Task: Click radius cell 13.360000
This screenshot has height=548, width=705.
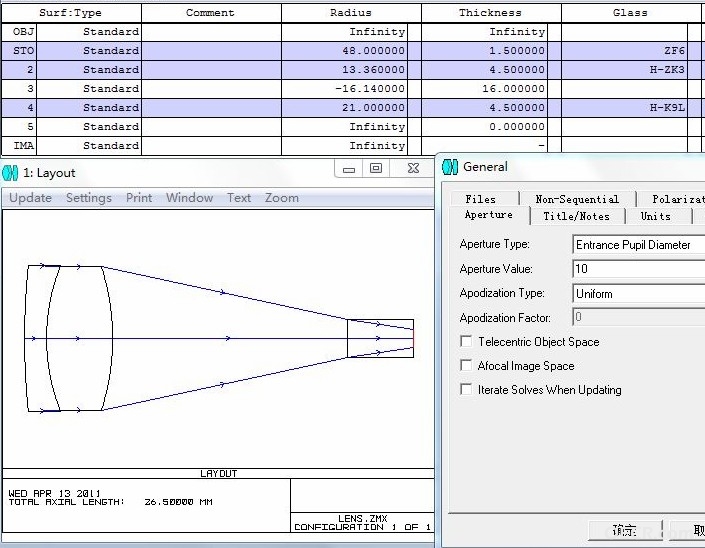Action: pyautogui.click(x=344, y=70)
